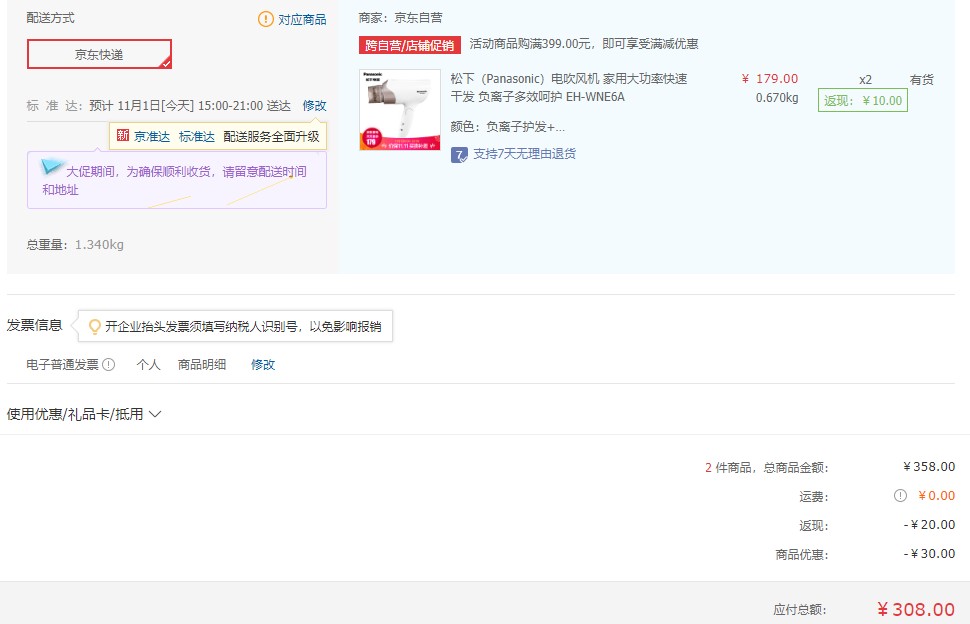Click the lightbulb icon in invoice tip
This screenshot has height=624, width=970.
[95, 326]
